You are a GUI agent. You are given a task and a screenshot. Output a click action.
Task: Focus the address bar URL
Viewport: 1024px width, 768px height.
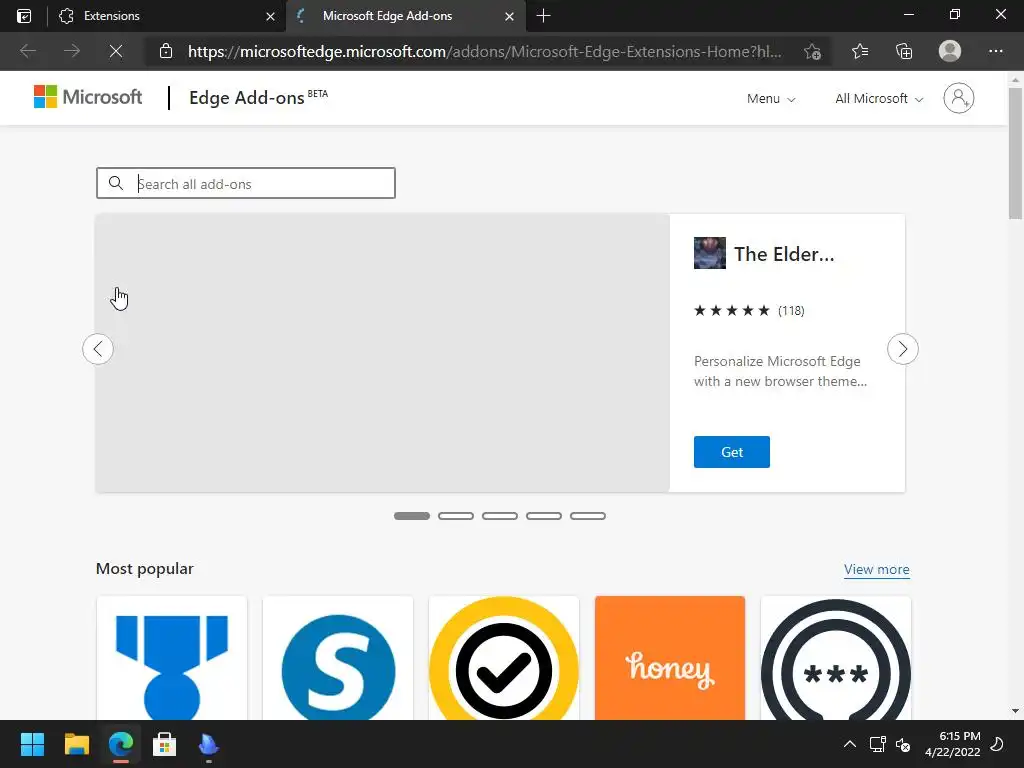click(x=485, y=52)
